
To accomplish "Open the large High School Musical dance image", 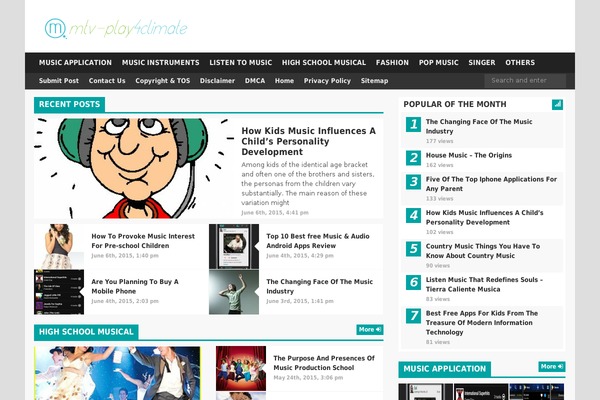I will coord(117,373).
